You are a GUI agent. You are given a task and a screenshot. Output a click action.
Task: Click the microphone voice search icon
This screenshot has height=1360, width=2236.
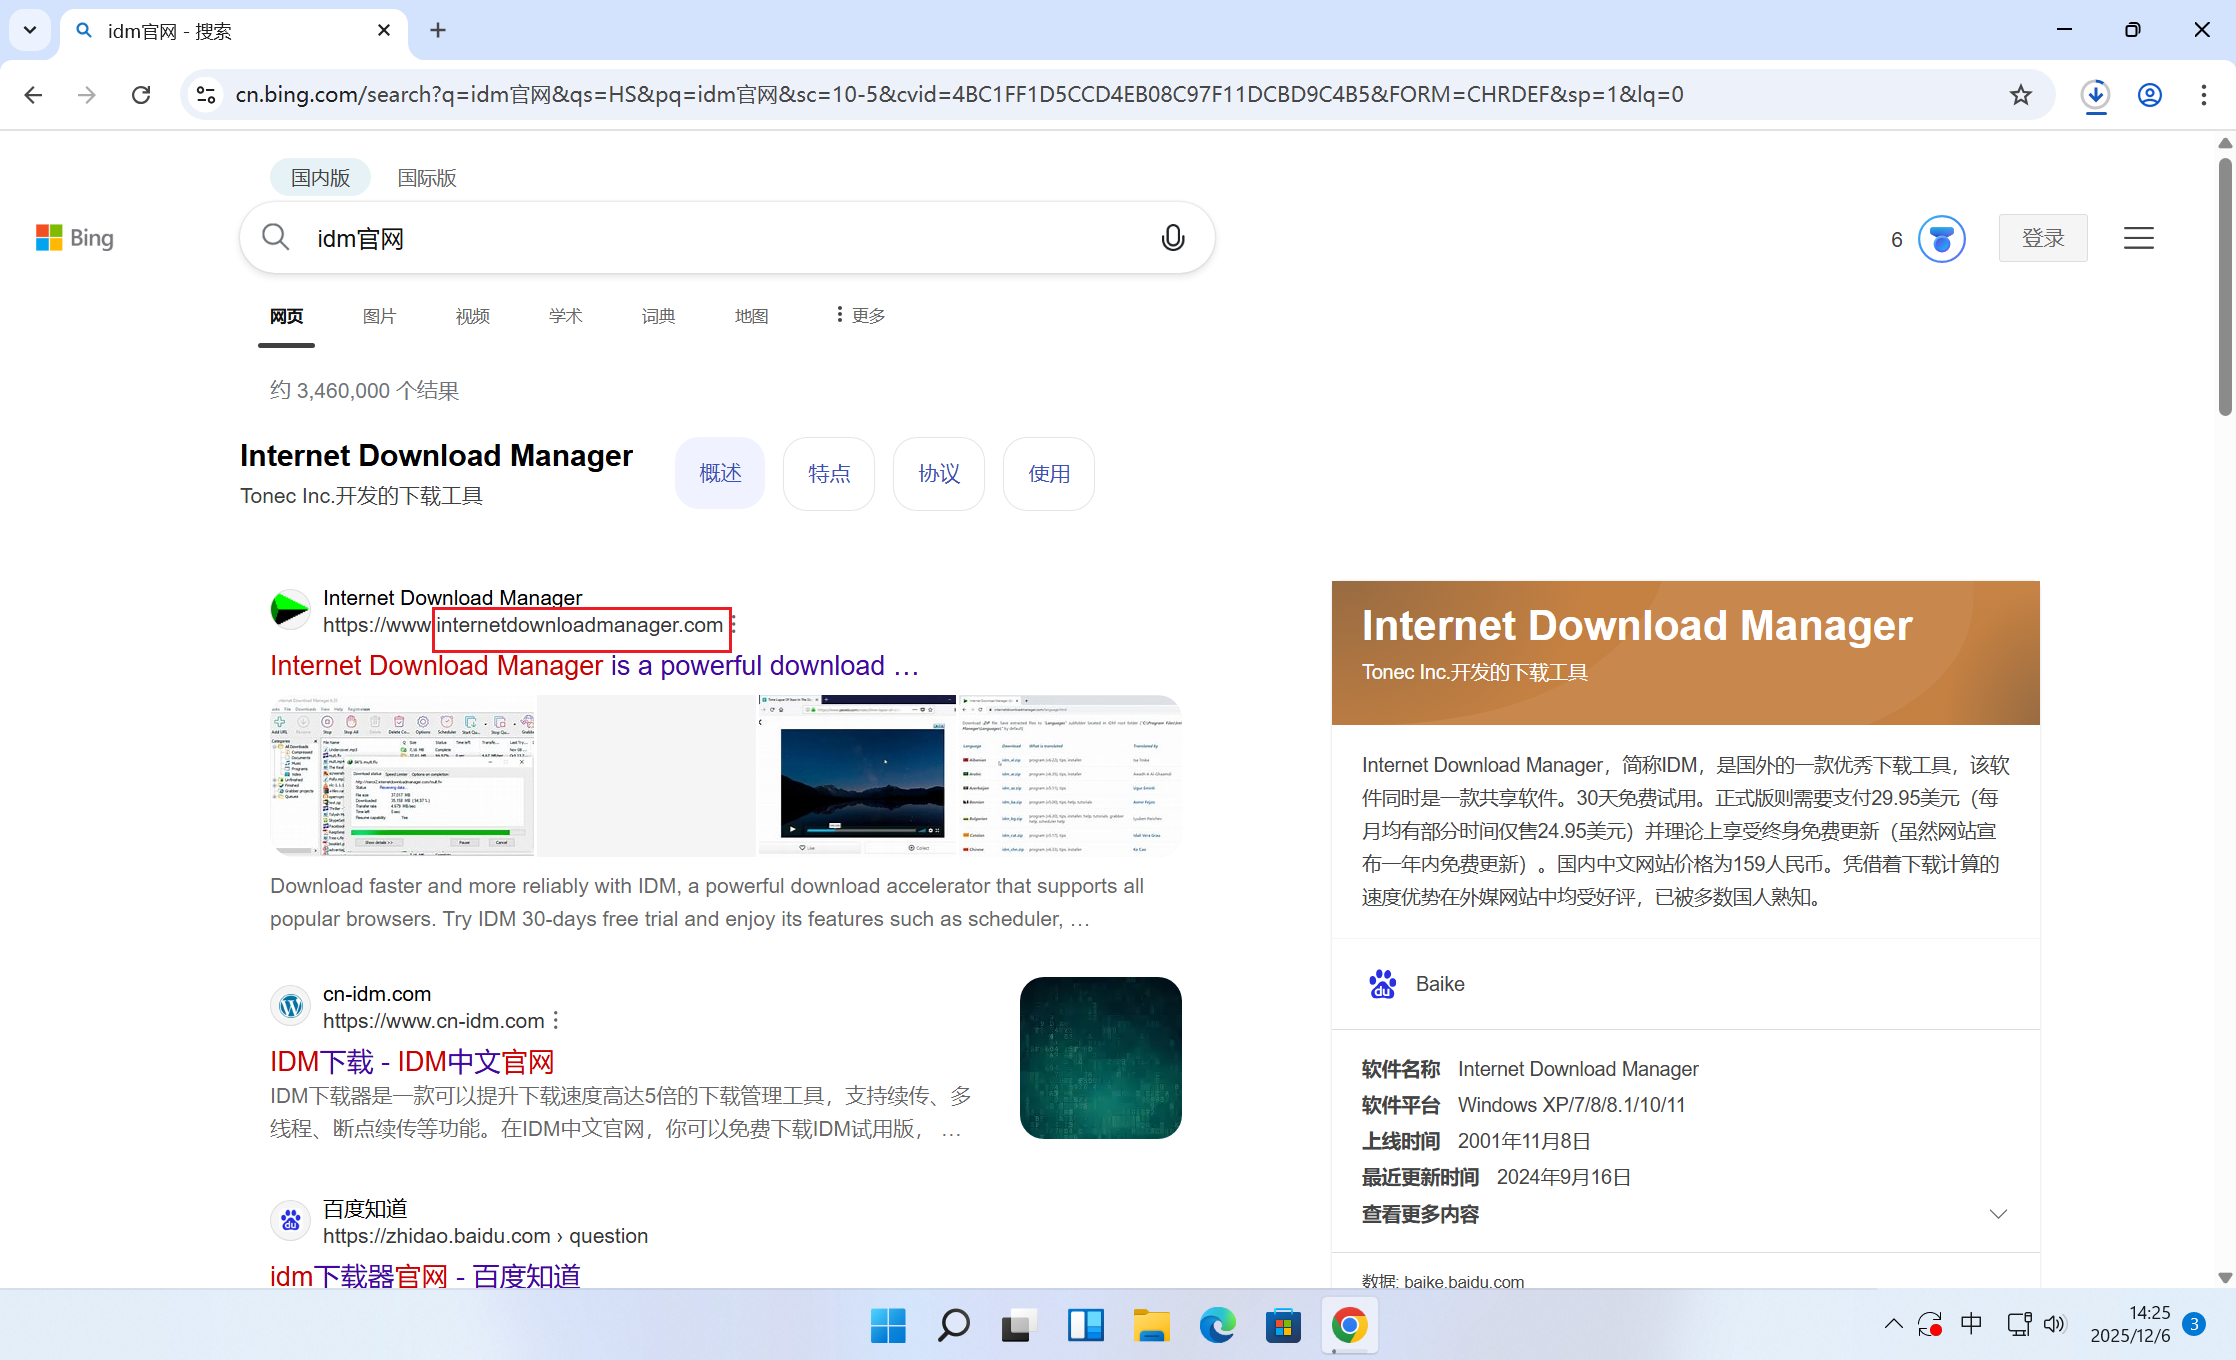(x=1173, y=238)
